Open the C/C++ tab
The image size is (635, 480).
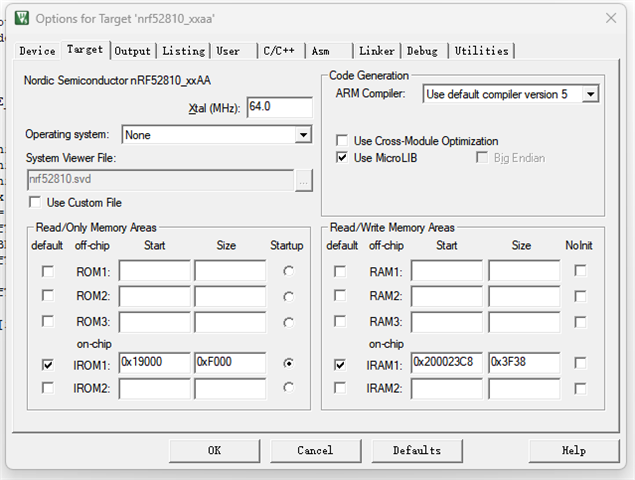click(x=279, y=51)
